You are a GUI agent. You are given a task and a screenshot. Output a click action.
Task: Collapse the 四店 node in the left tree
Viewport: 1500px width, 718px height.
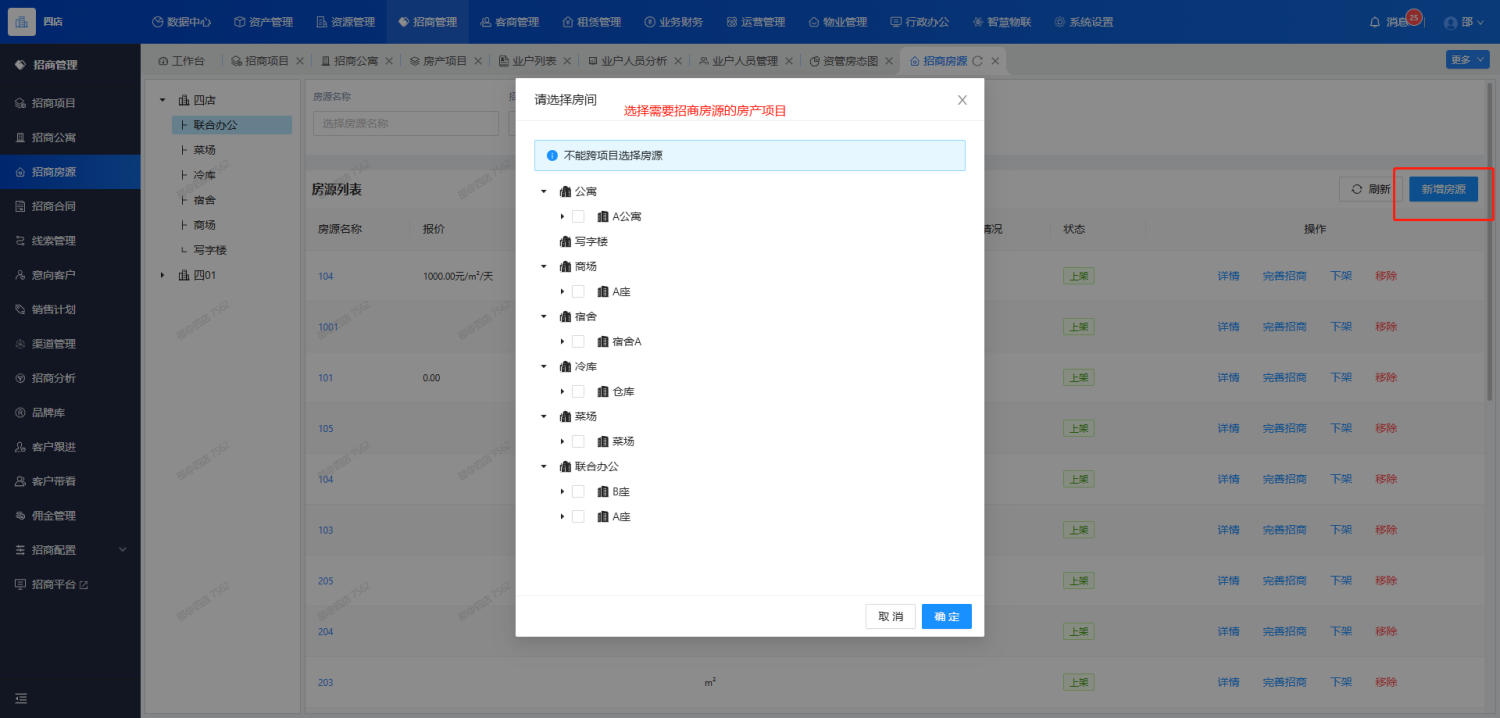click(163, 100)
